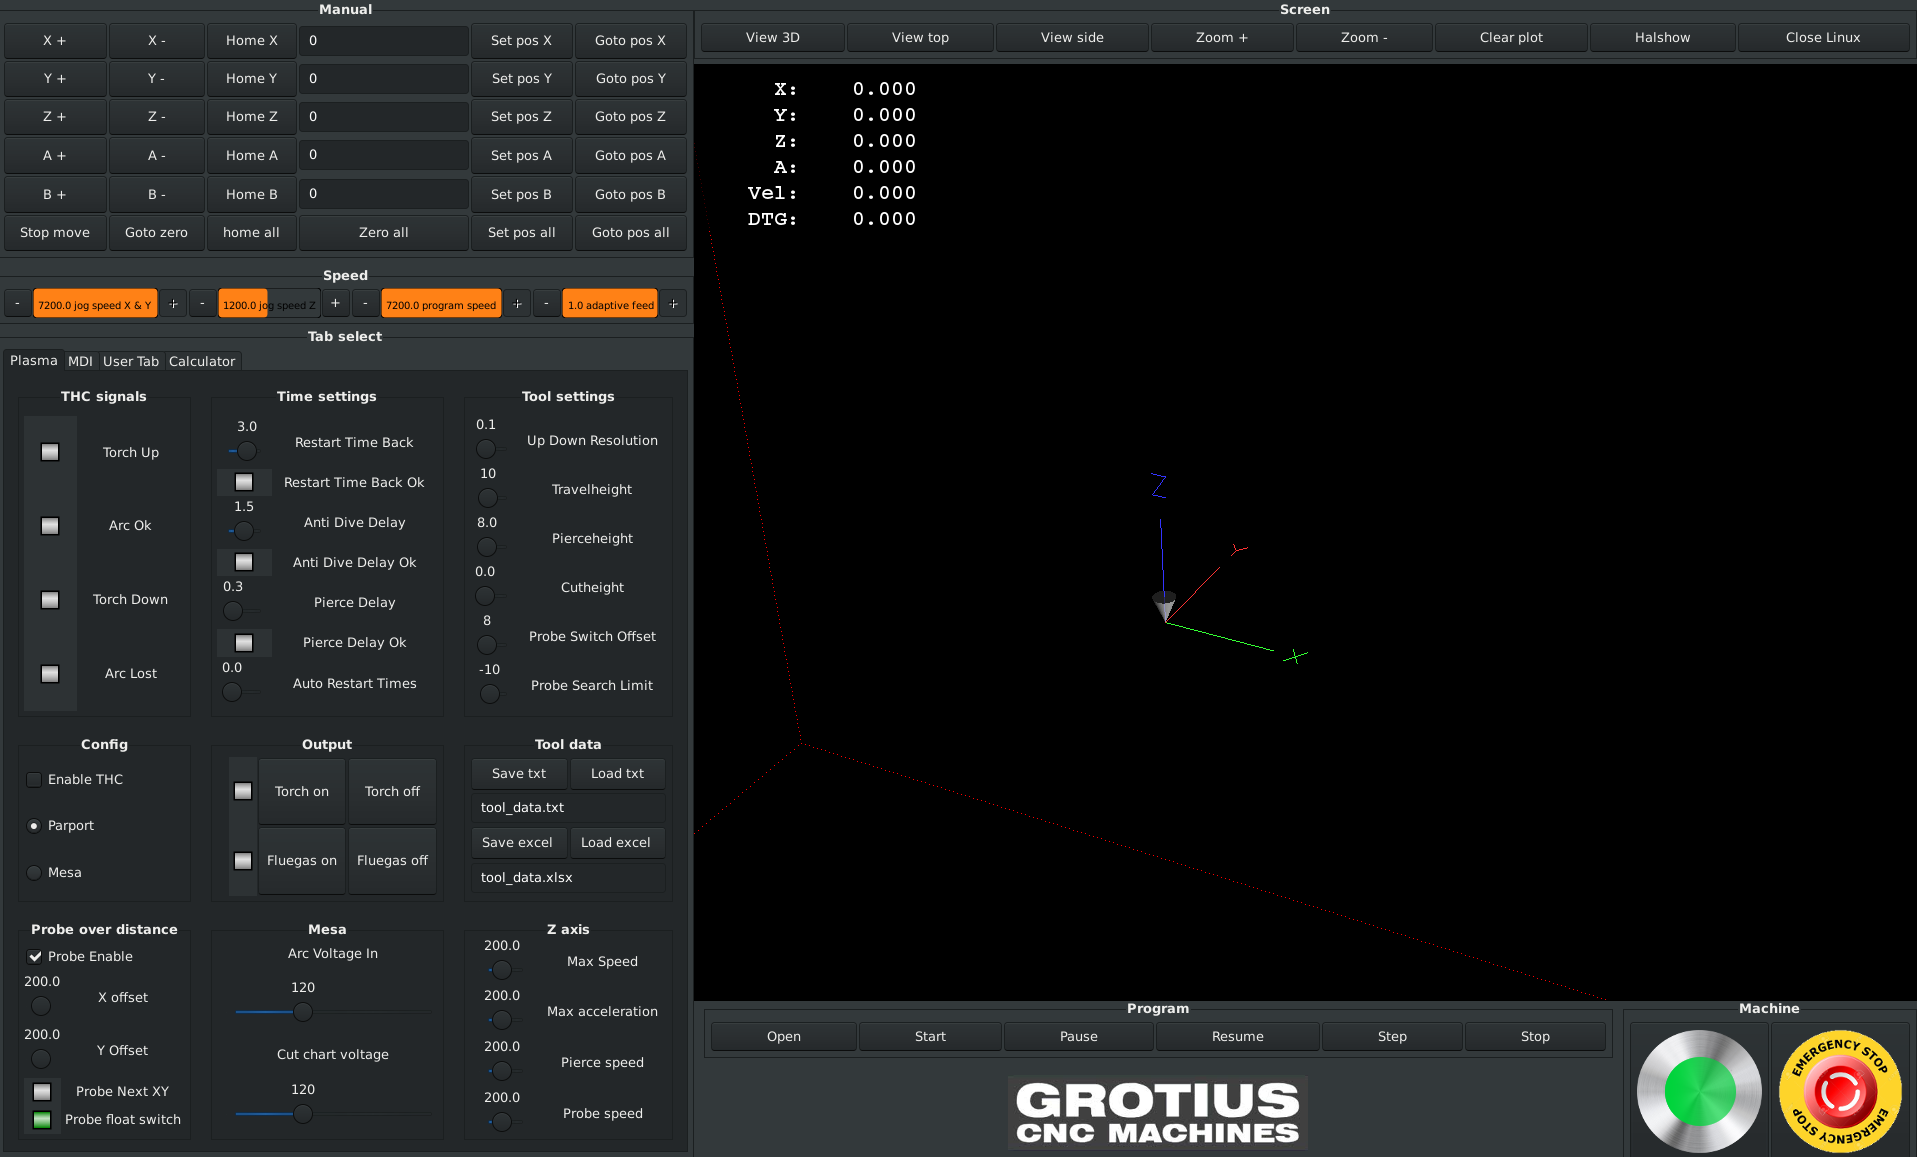The image size is (1917, 1157).
Task: Increase adaptive feed with plus
Action: click(673, 304)
